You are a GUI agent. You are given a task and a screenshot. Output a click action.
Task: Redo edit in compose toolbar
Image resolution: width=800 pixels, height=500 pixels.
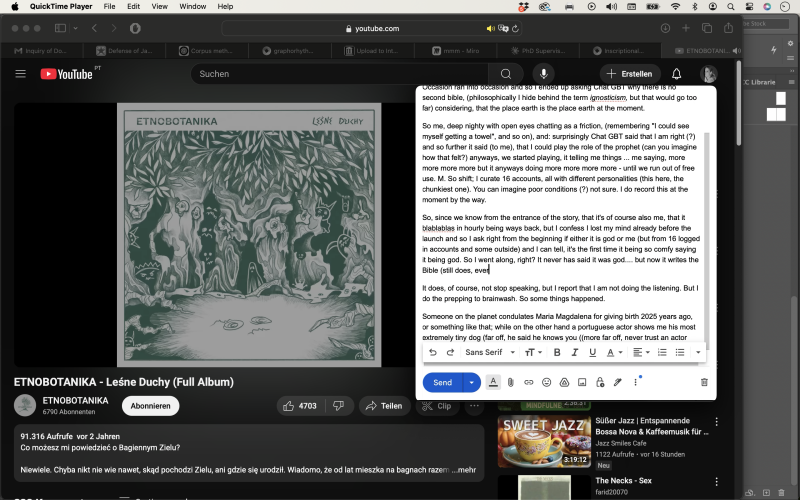[x=450, y=352]
